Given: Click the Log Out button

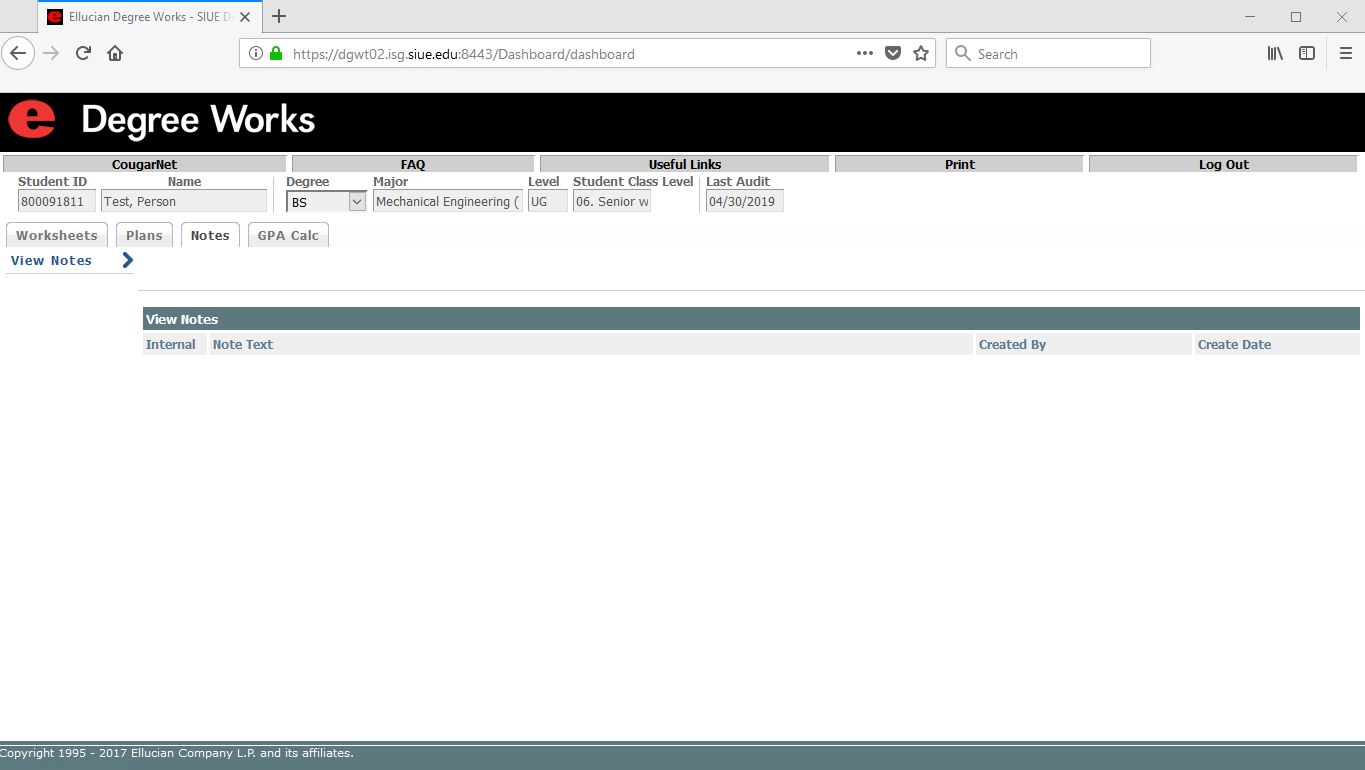Looking at the screenshot, I should pyautogui.click(x=1223, y=164).
